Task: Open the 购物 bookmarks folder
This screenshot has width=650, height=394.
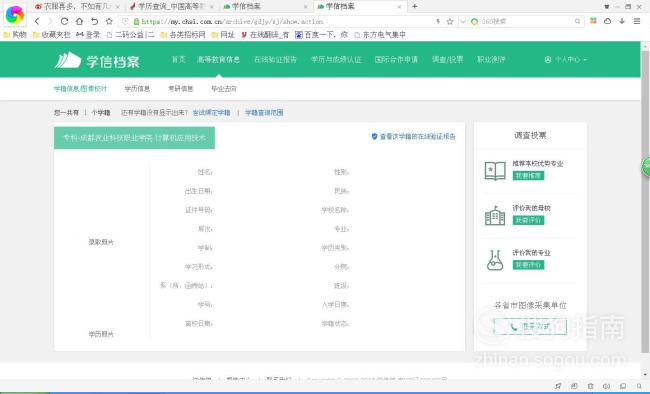Action: (15, 35)
